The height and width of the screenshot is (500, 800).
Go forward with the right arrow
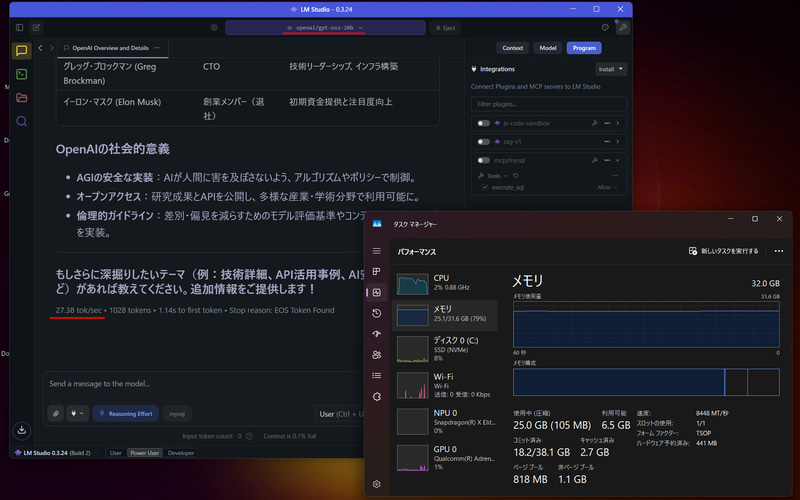52,48
